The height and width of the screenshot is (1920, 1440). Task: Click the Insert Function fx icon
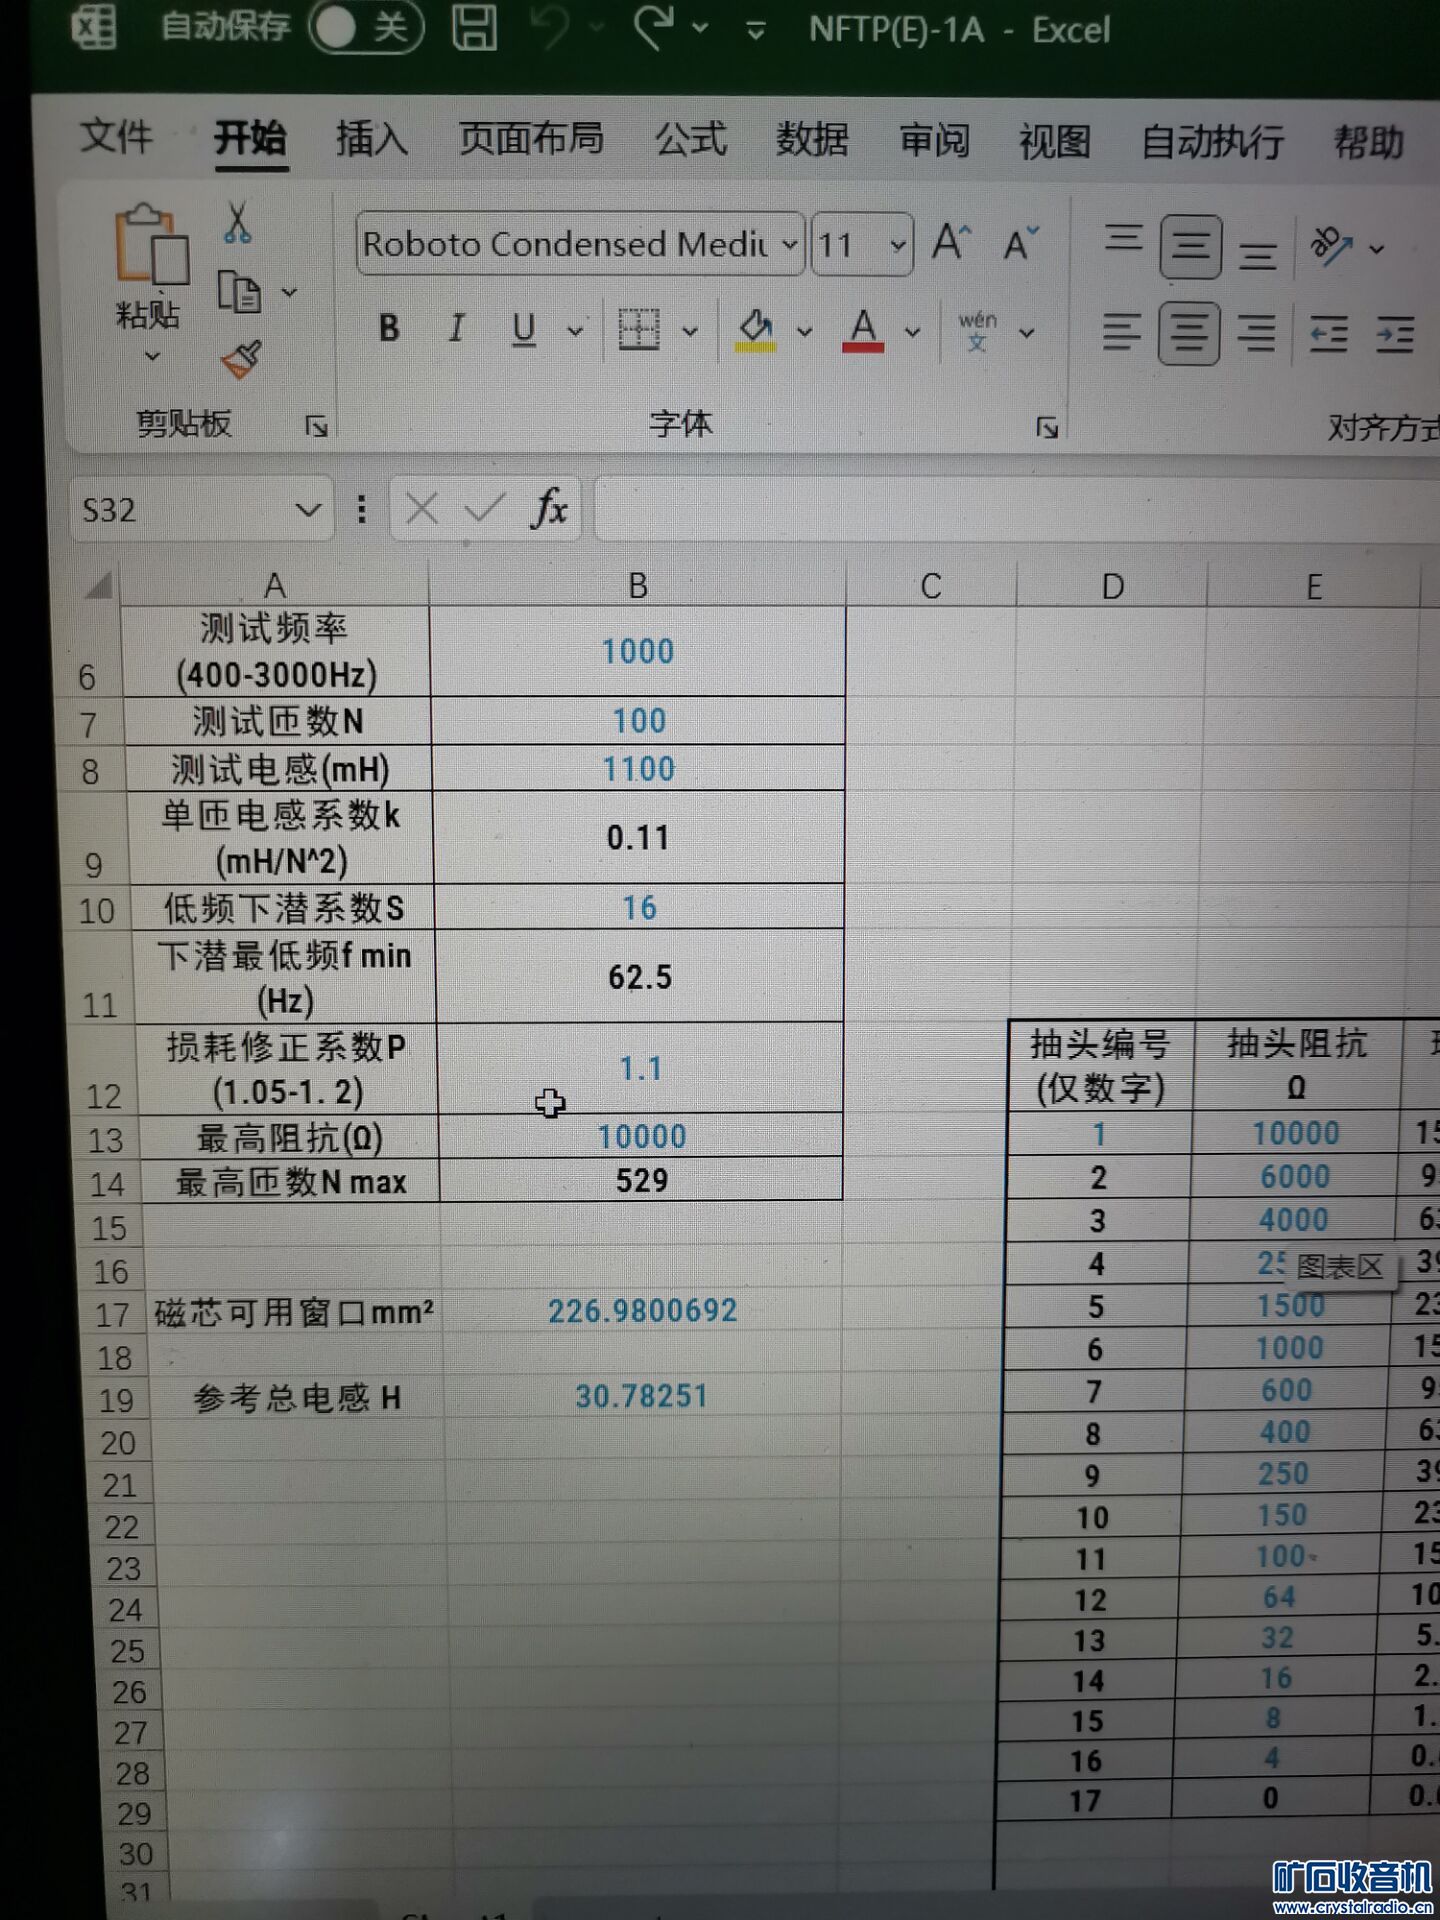[549, 508]
